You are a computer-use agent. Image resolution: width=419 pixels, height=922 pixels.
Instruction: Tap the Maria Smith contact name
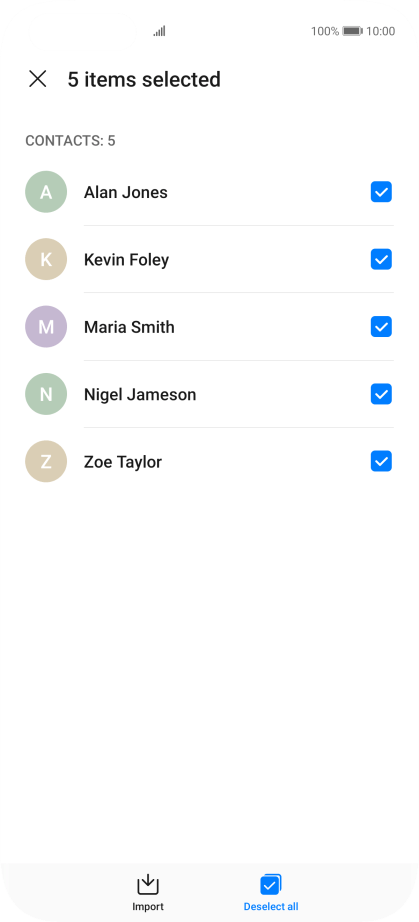tap(129, 327)
